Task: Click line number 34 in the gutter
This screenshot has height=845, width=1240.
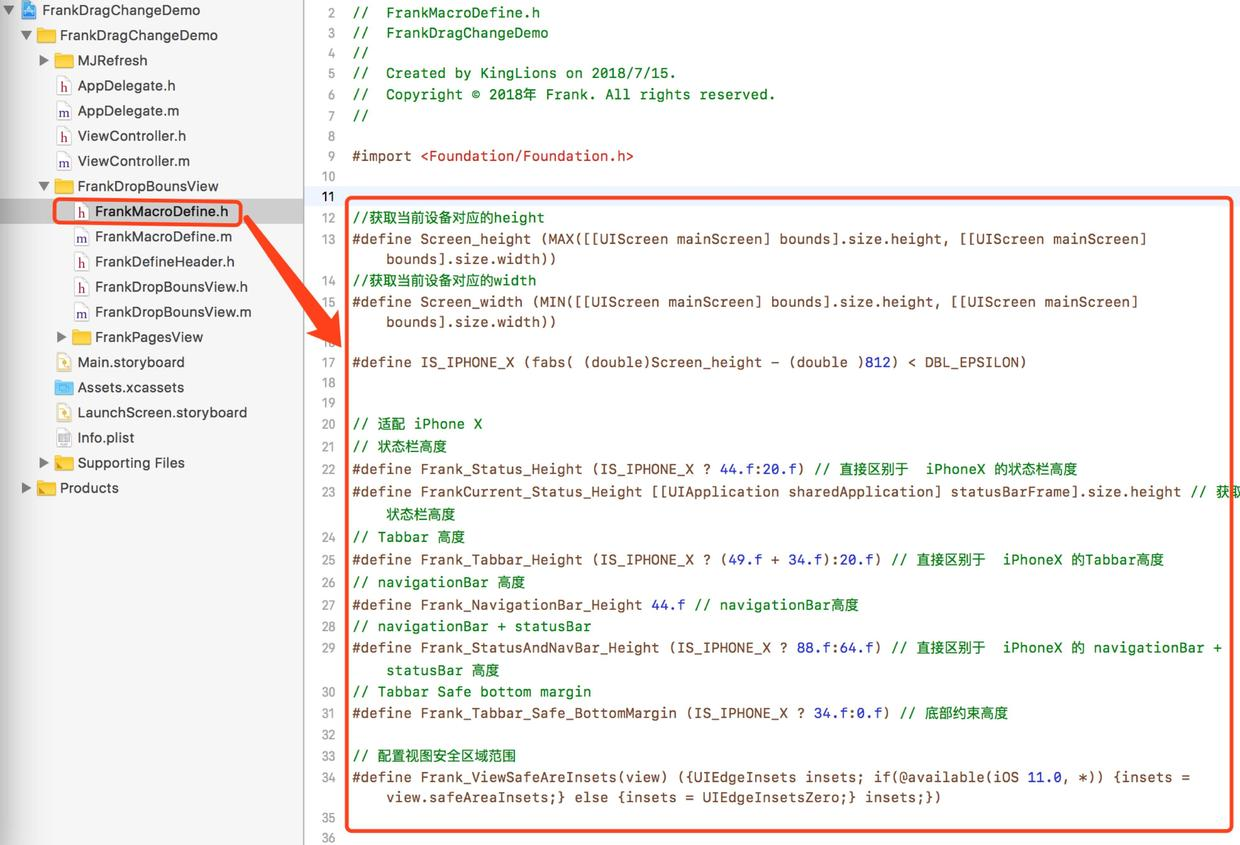Action: 329,777
